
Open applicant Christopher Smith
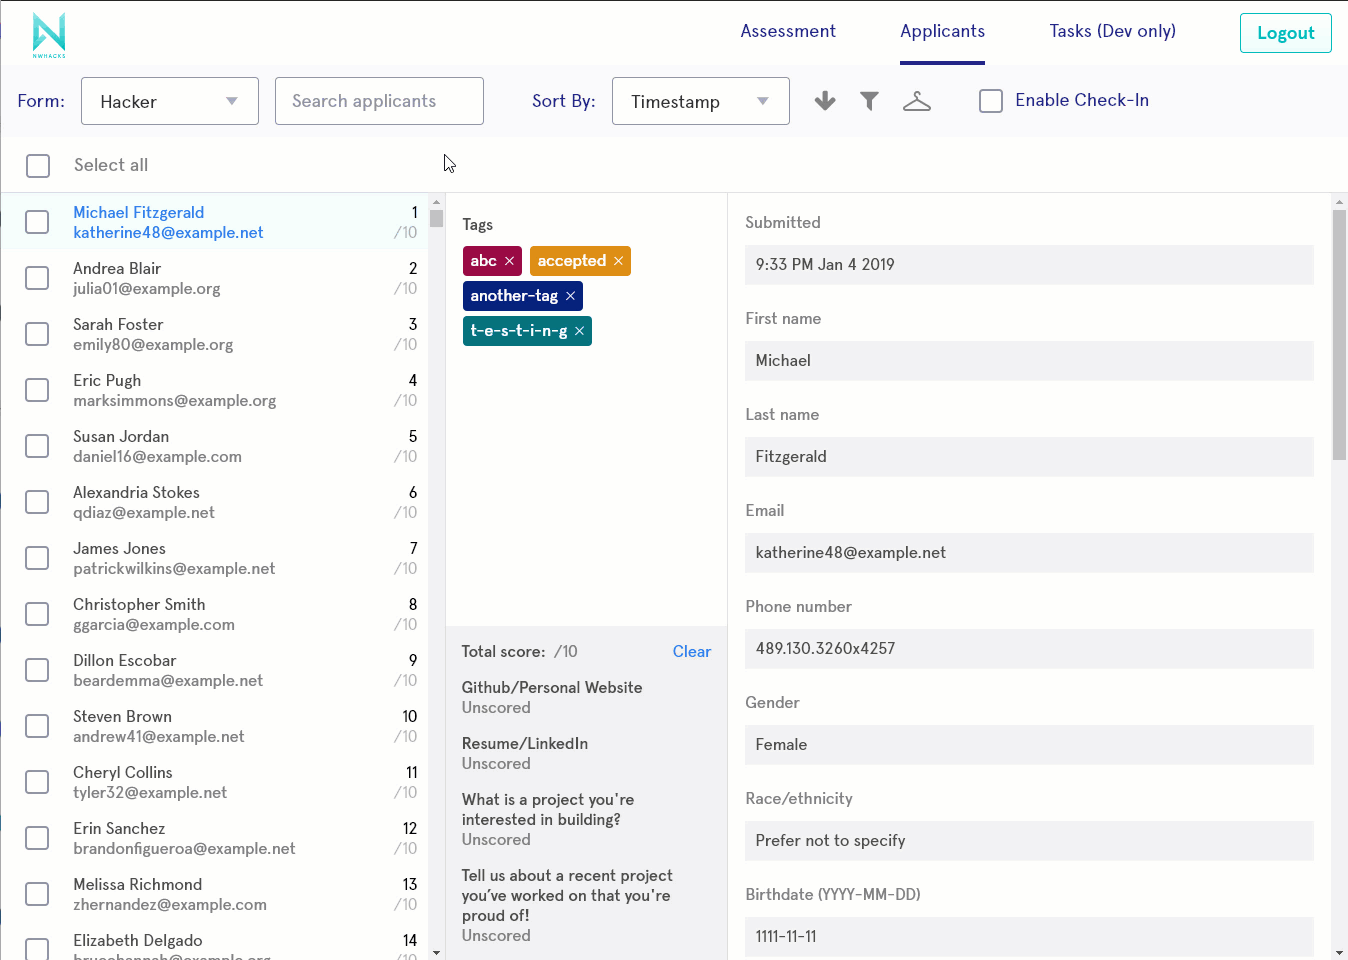click(214, 614)
